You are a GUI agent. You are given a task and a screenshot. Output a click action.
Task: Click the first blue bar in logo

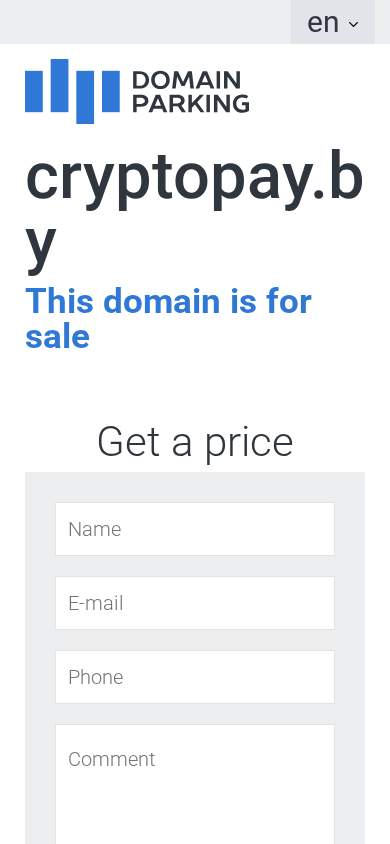(33, 92)
